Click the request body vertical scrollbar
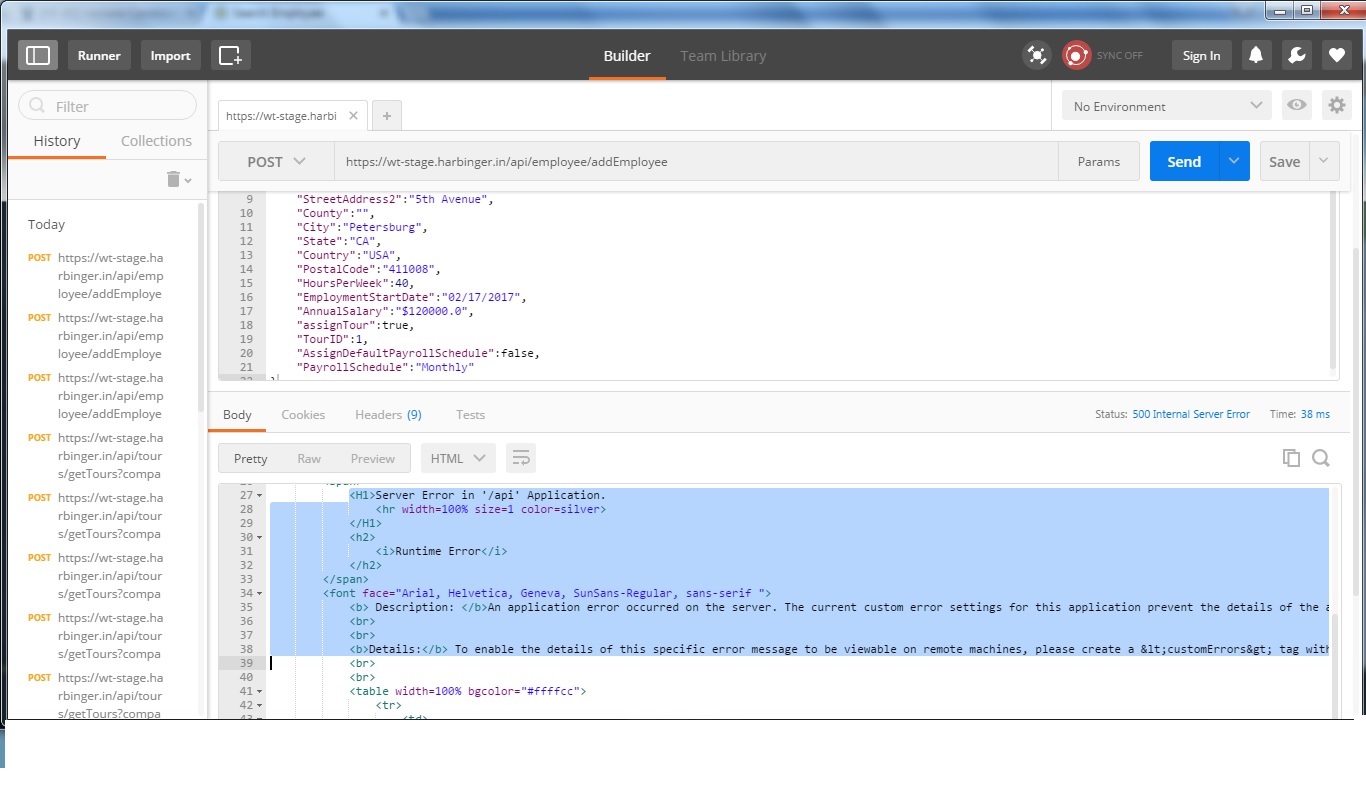The height and width of the screenshot is (812, 1366). coord(1334,280)
